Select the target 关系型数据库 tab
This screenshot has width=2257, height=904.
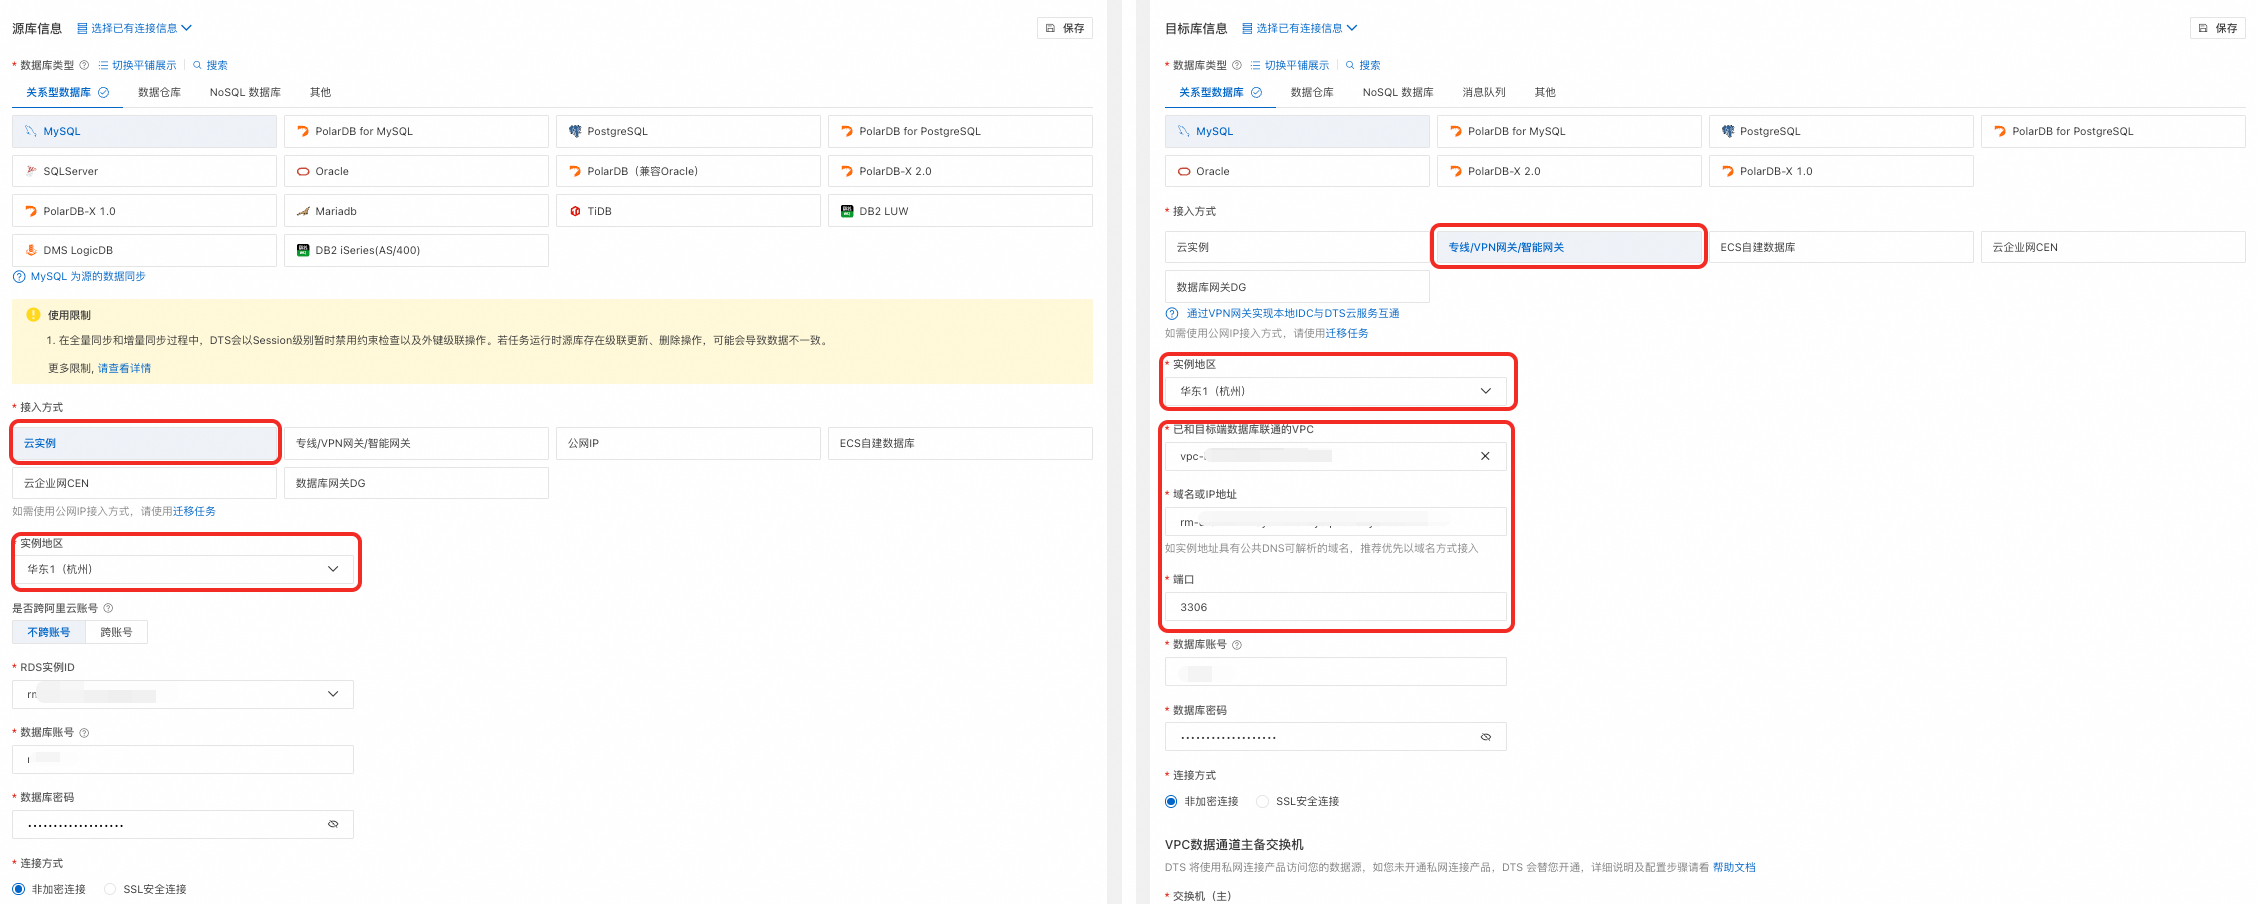(x=1220, y=92)
